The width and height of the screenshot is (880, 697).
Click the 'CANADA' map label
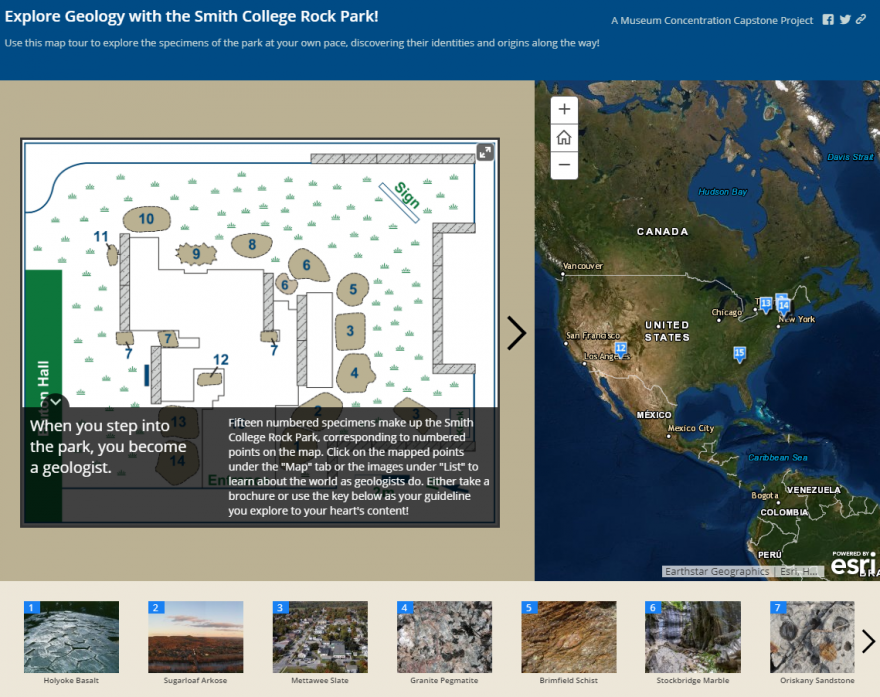pyautogui.click(x=662, y=231)
